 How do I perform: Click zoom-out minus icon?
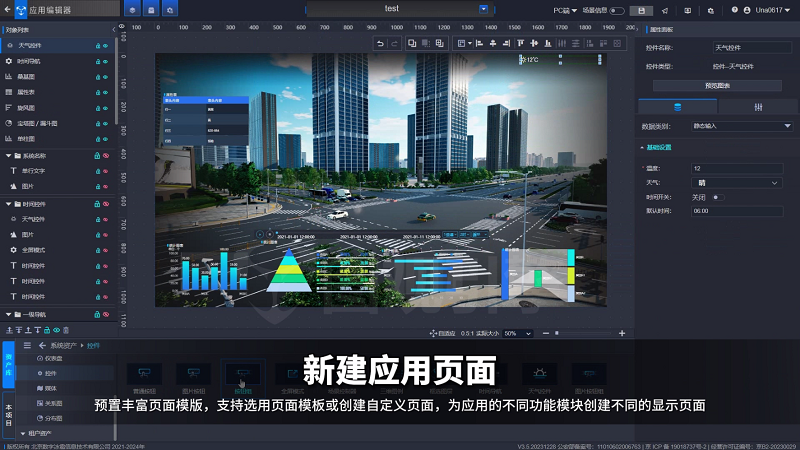[x=546, y=333]
